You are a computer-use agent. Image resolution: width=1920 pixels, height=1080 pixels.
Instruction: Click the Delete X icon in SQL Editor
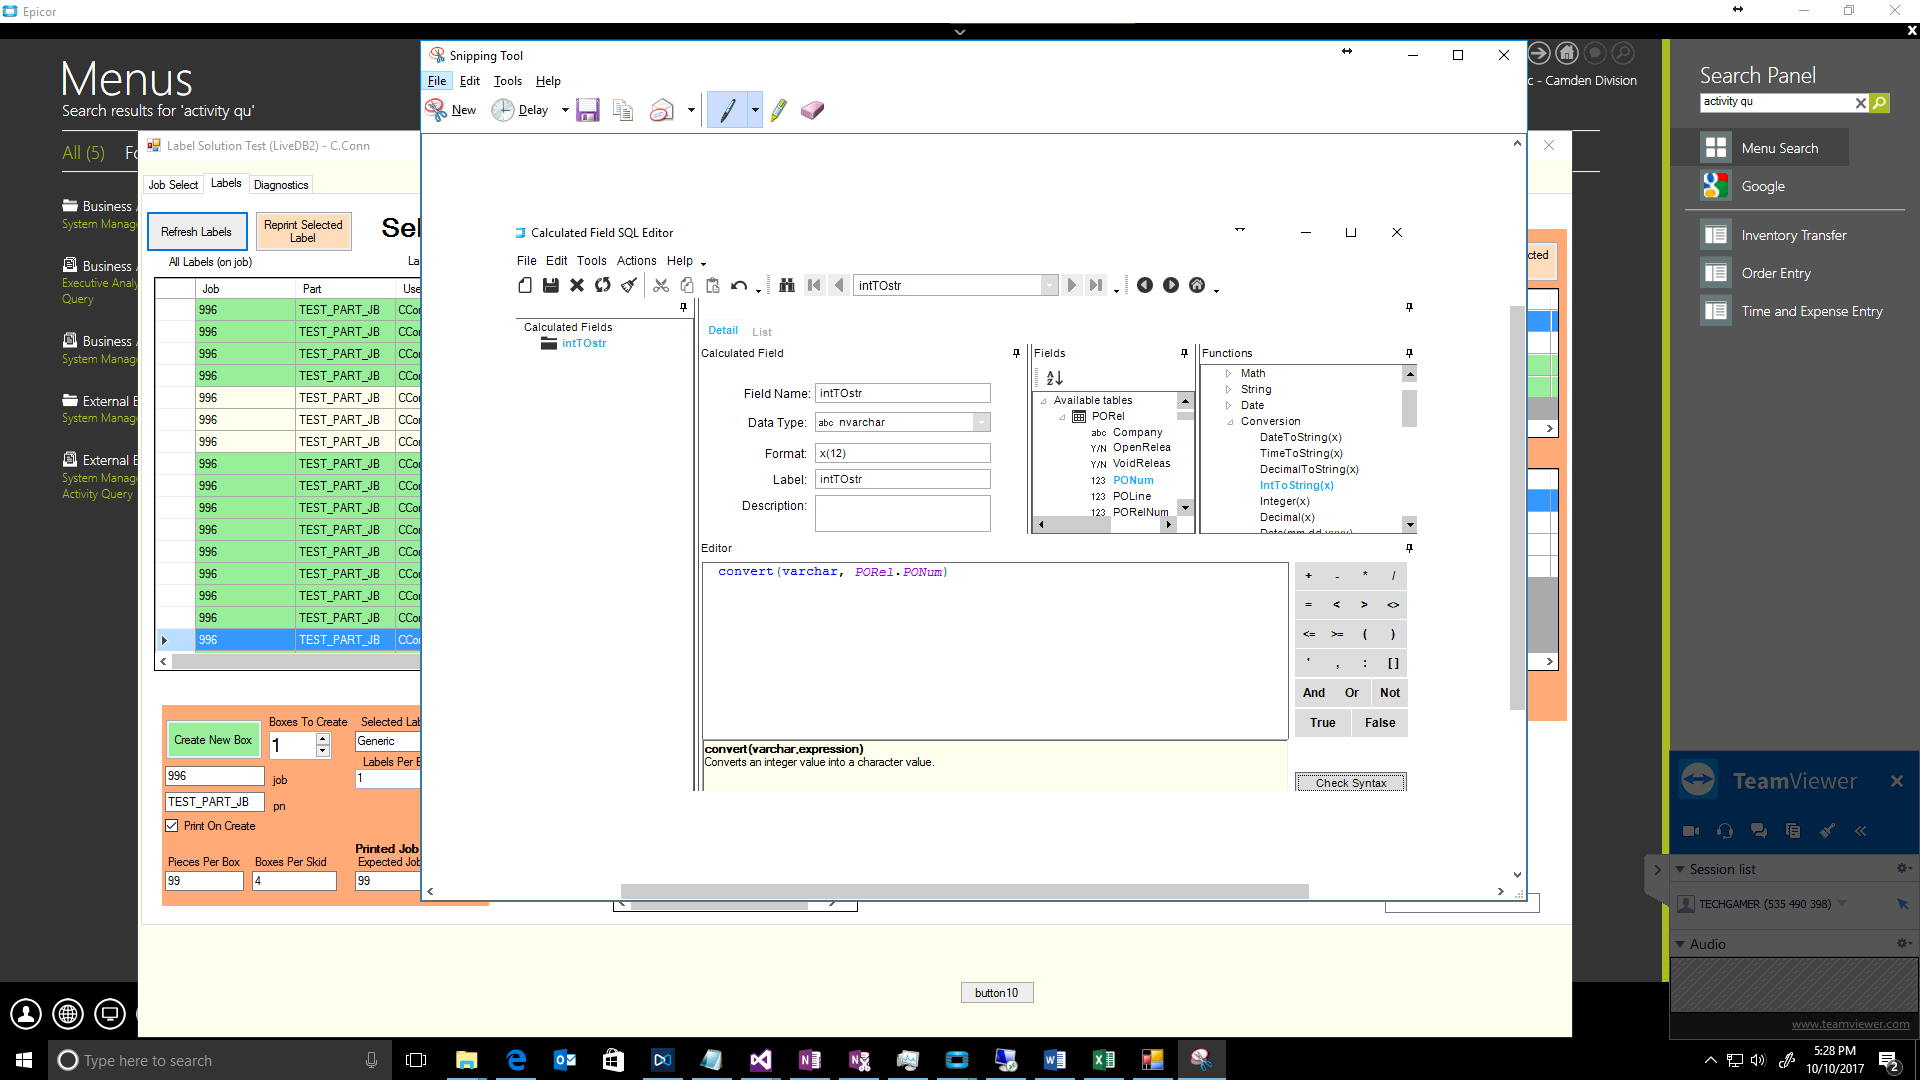(577, 285)
